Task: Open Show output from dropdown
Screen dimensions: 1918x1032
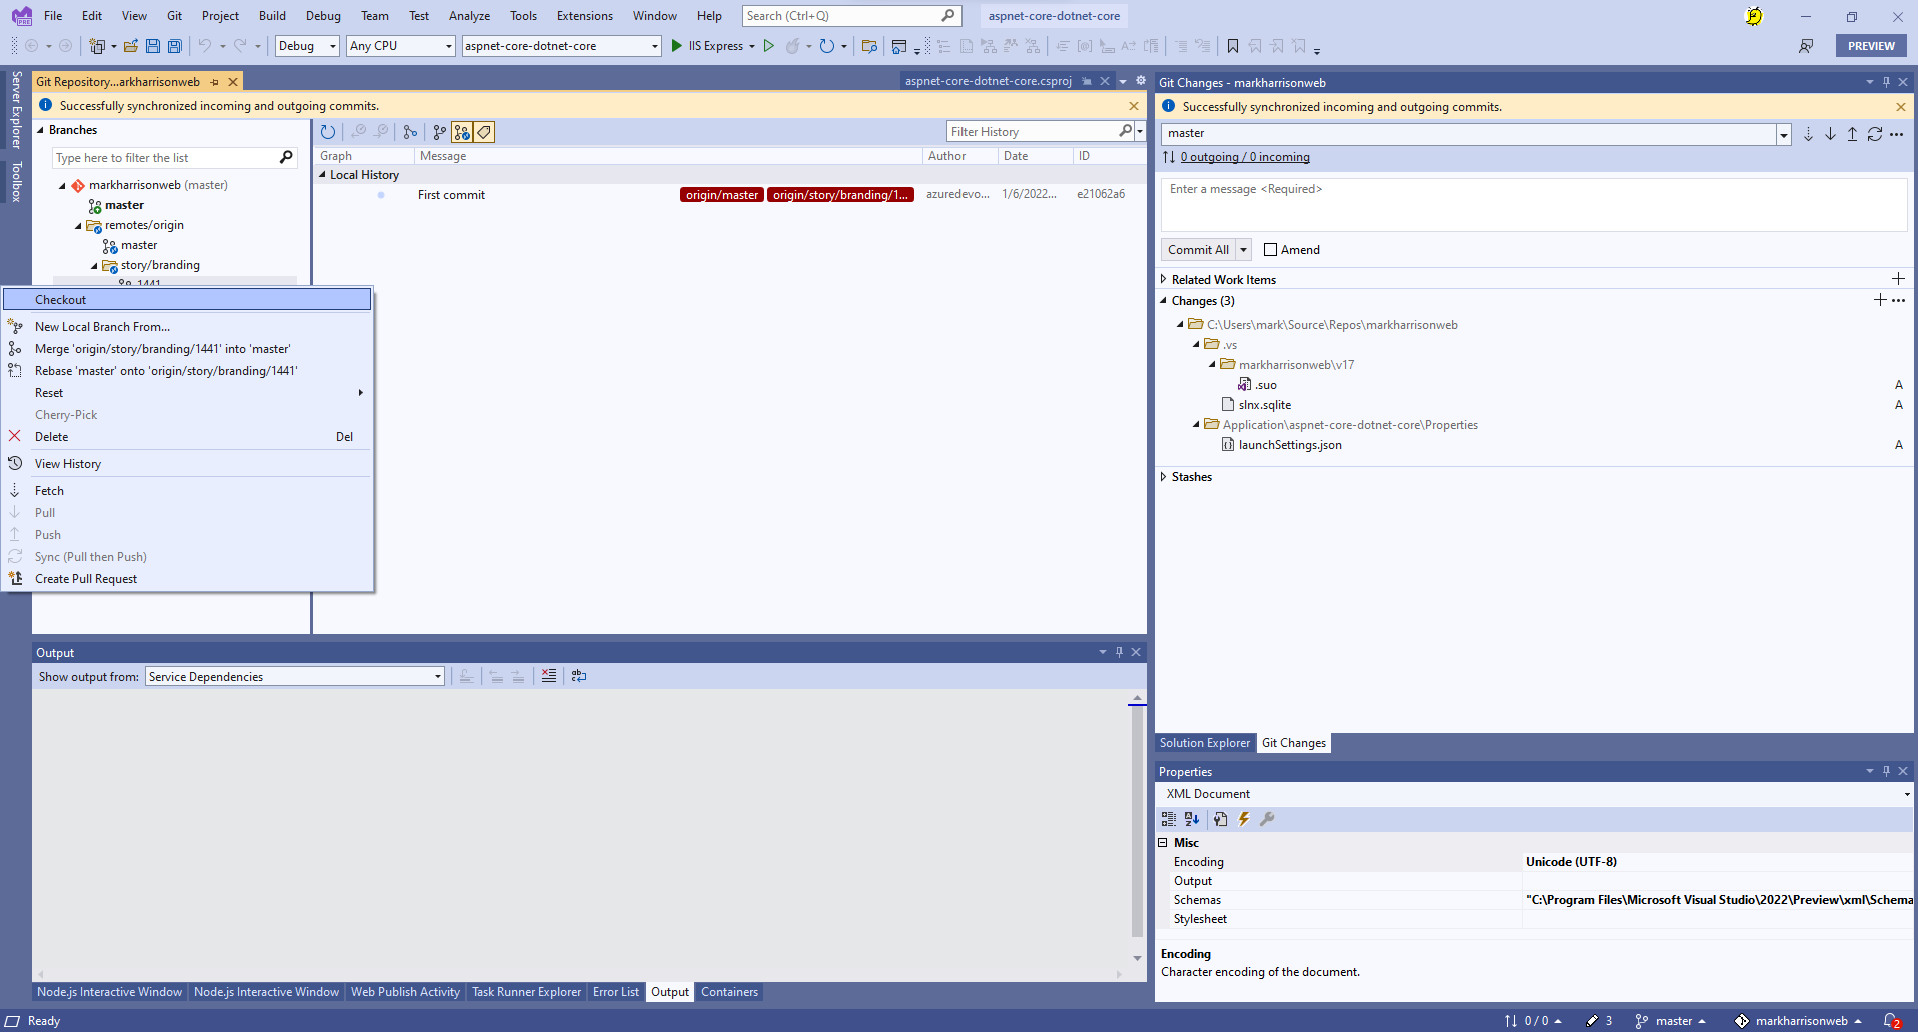Action: 437,677
